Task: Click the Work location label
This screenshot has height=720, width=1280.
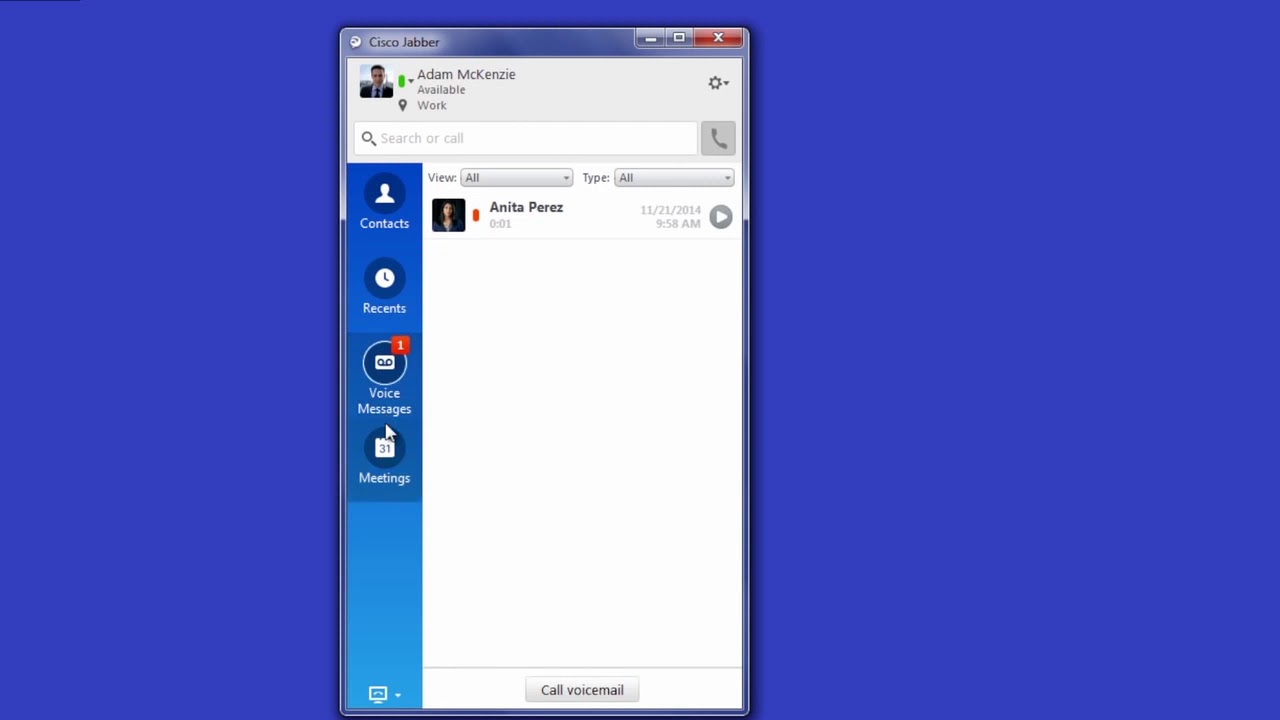Action: click(432, 105)
